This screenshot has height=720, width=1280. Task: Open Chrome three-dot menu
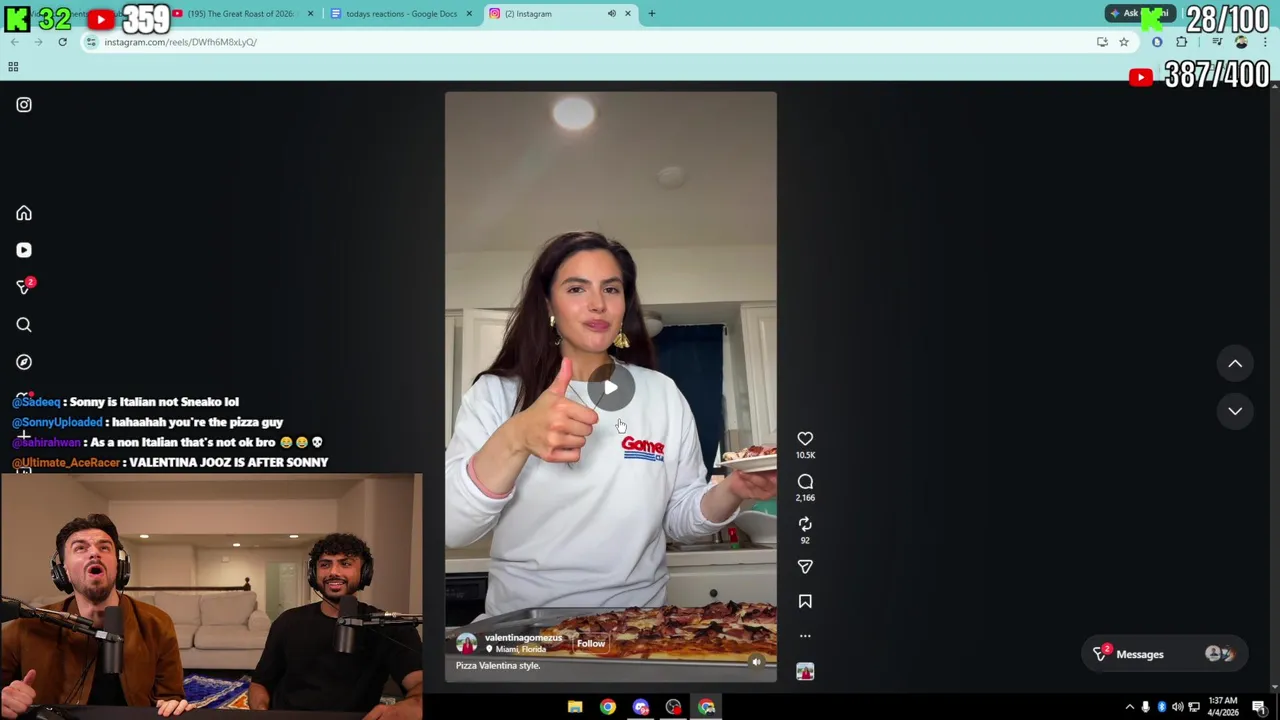1265,42
